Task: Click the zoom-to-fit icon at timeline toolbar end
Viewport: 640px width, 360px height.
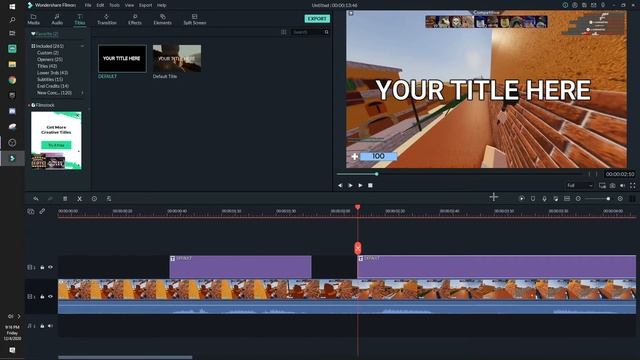Action: click(632, 198)
